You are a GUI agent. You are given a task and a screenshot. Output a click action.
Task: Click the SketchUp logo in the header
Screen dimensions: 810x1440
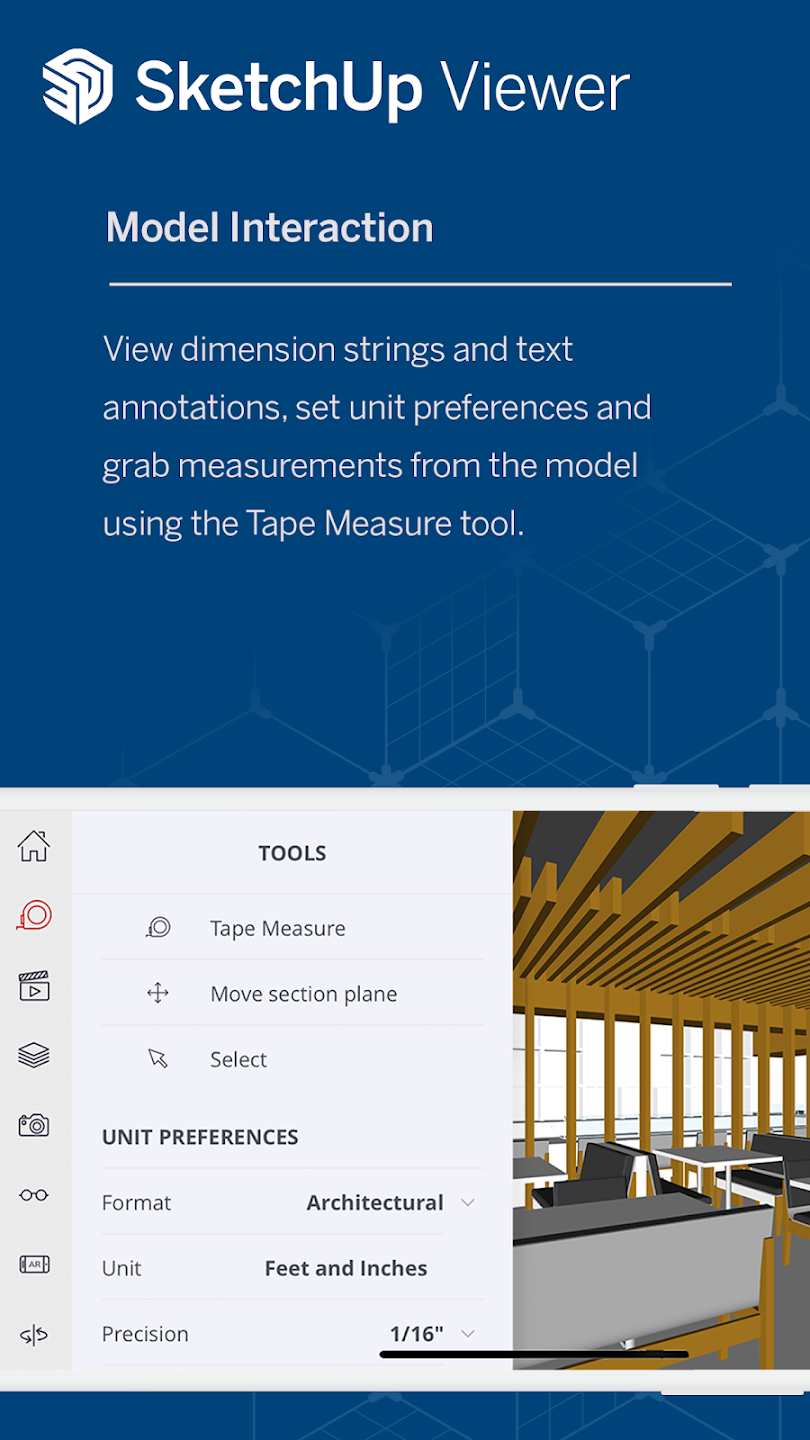78,87
